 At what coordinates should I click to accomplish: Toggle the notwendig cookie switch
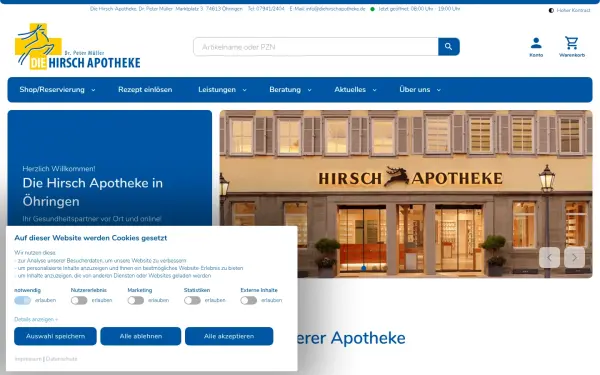click(23, 300)
